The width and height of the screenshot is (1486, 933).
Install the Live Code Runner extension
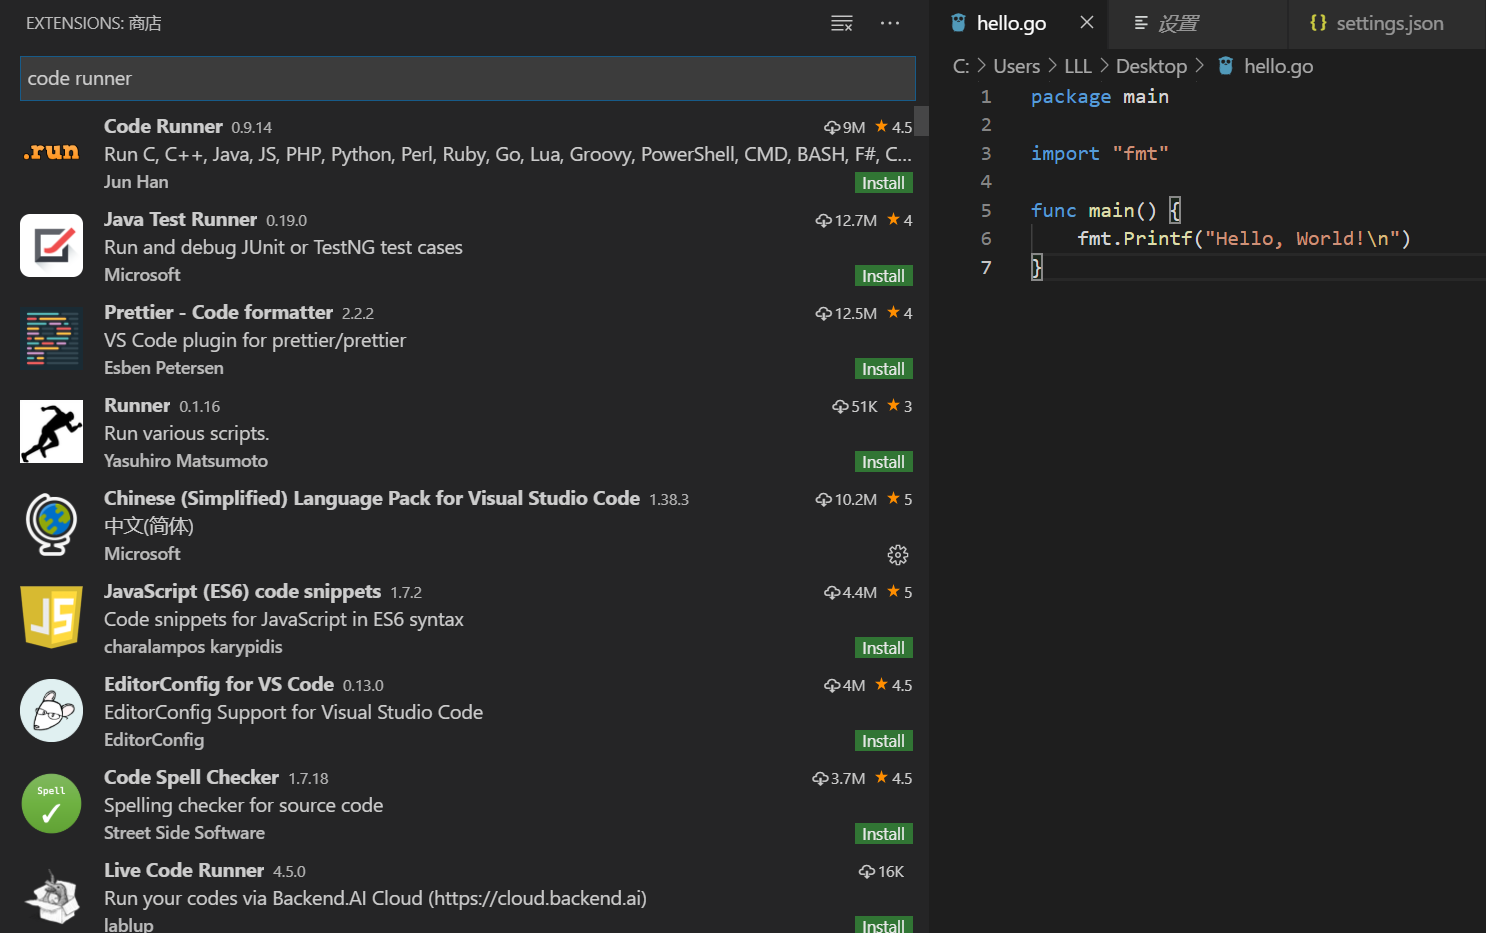pyautogui.click(x=883, y=925)
